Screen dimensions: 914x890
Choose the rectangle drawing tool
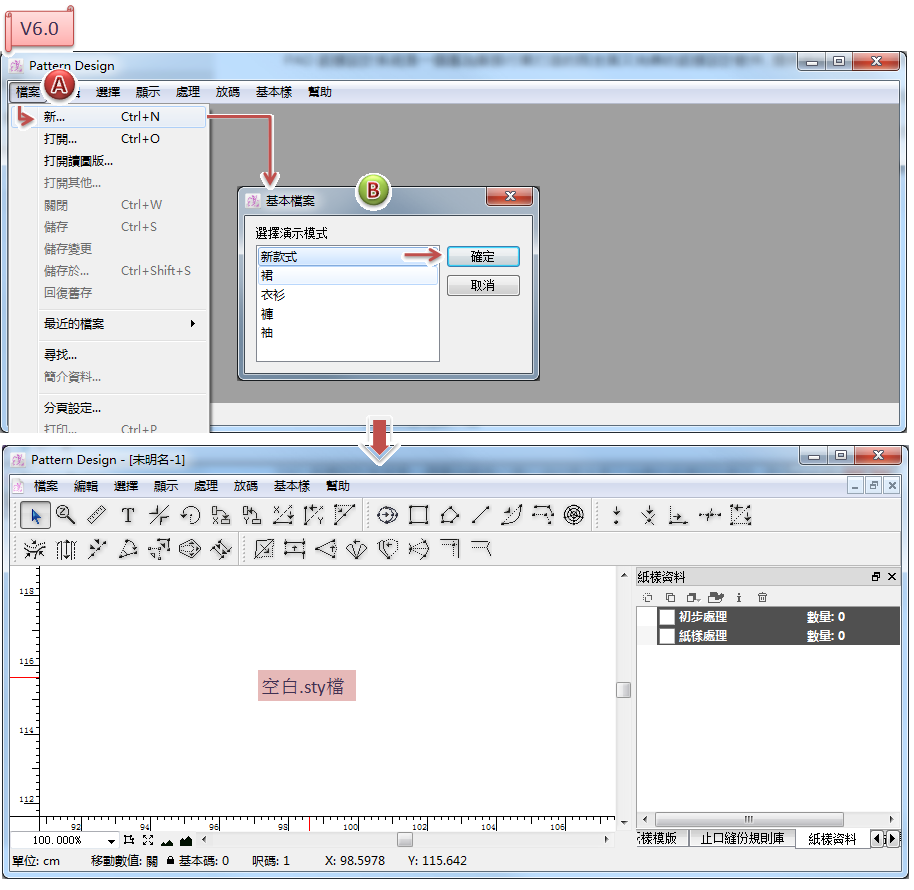tap(419, 516)
